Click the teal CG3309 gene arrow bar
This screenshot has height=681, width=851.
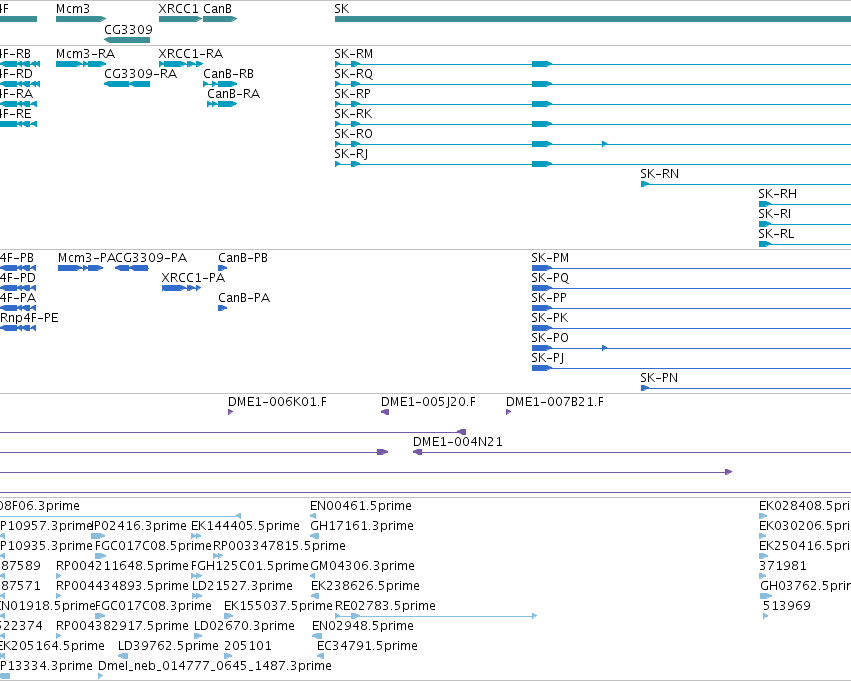127,40
